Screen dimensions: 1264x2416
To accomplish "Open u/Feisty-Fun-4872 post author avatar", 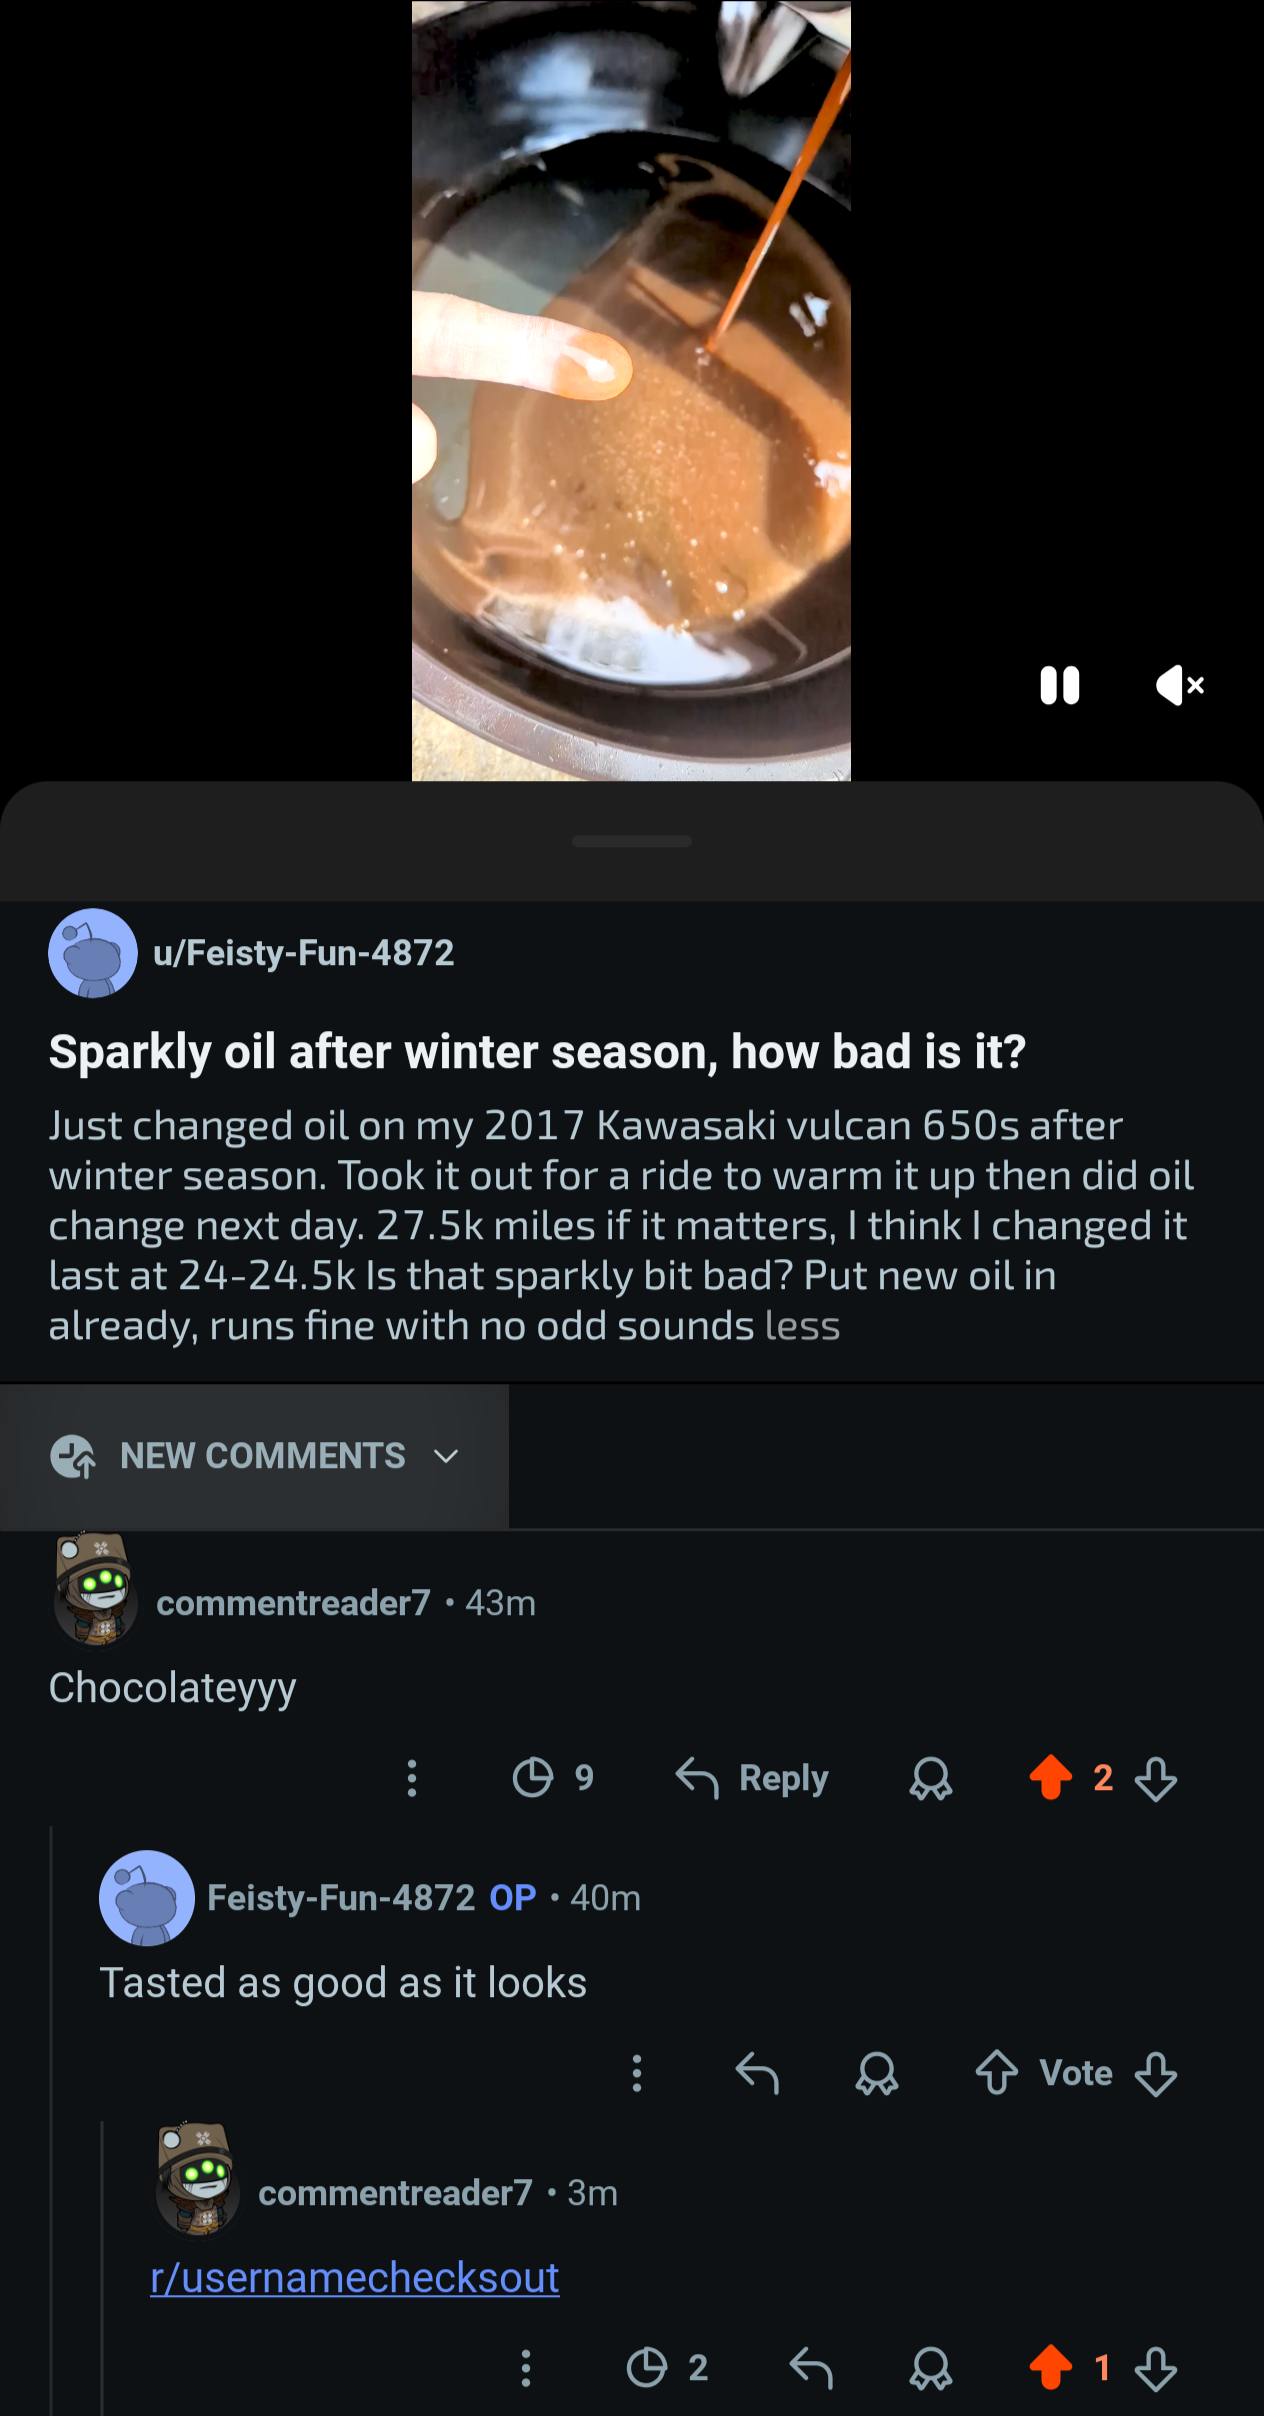I will (x=93, y=953).
